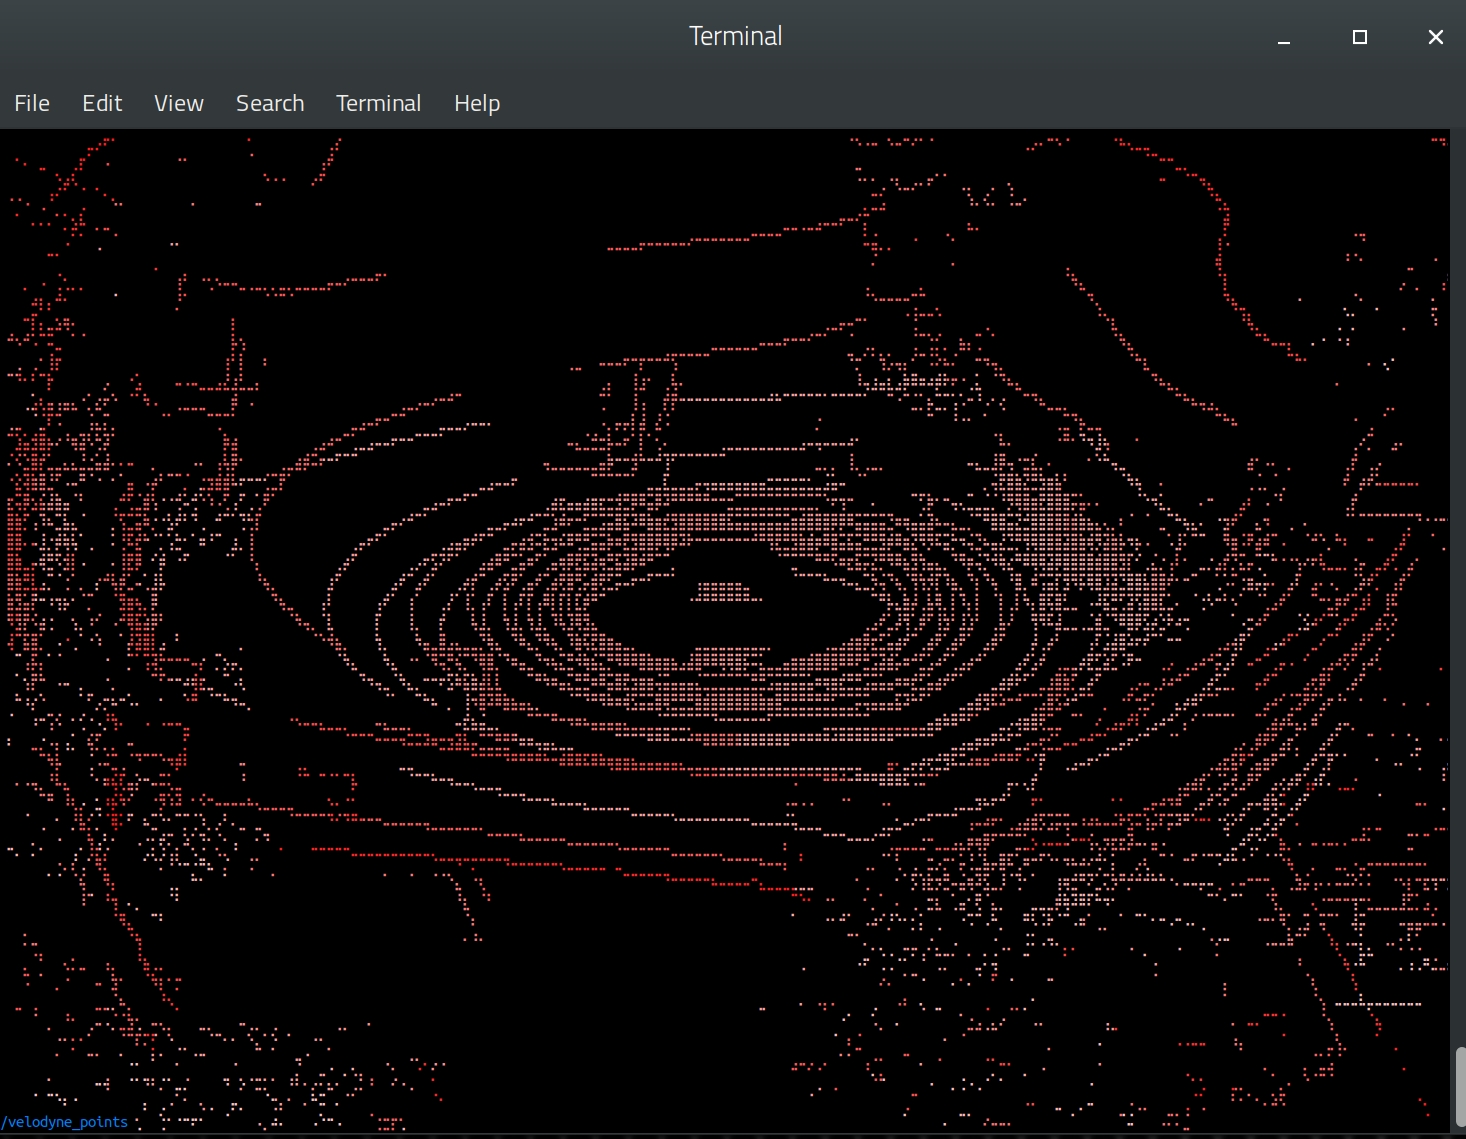Open the Terminal menu in the menu bar
Image resolution: width=1466 pixels, height=1139 pixels.
pos(379,103)
